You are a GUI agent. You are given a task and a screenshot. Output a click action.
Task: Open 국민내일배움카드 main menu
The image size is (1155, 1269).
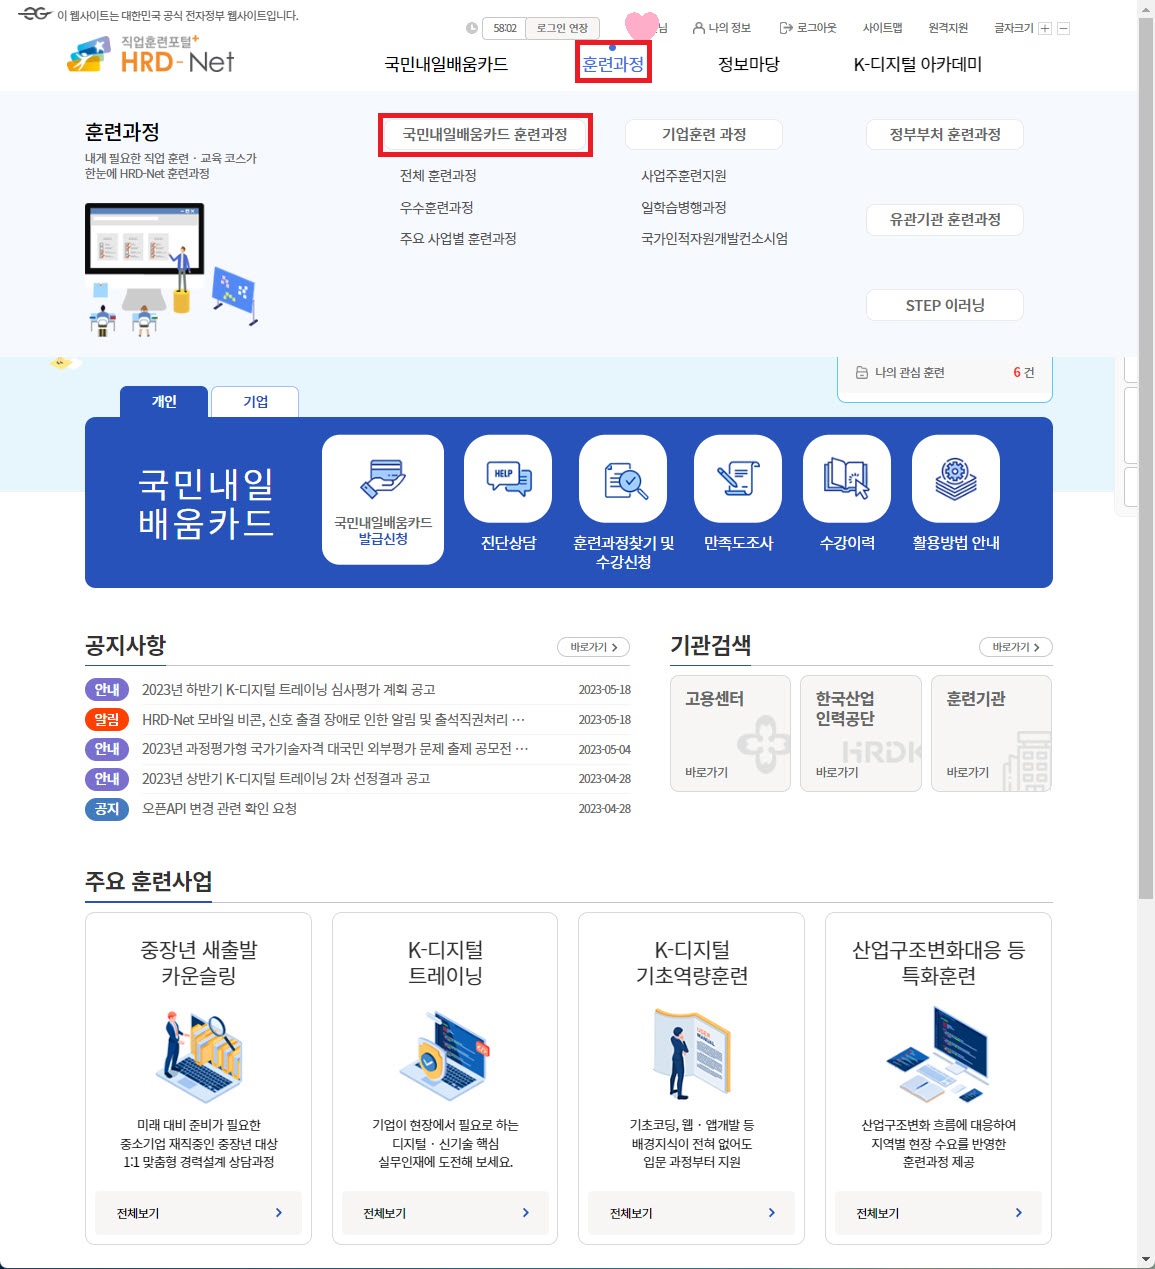tap(446, 64)
